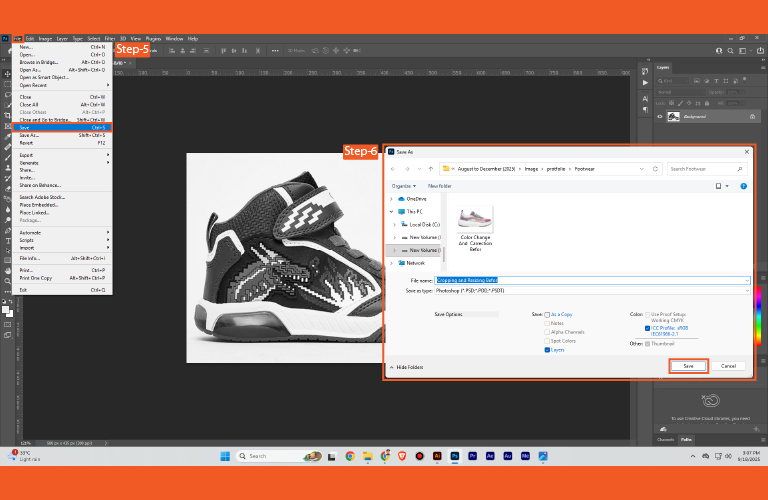The image size is (768, 500).
Task: Expand the This PC tree node
Action: 393,212
